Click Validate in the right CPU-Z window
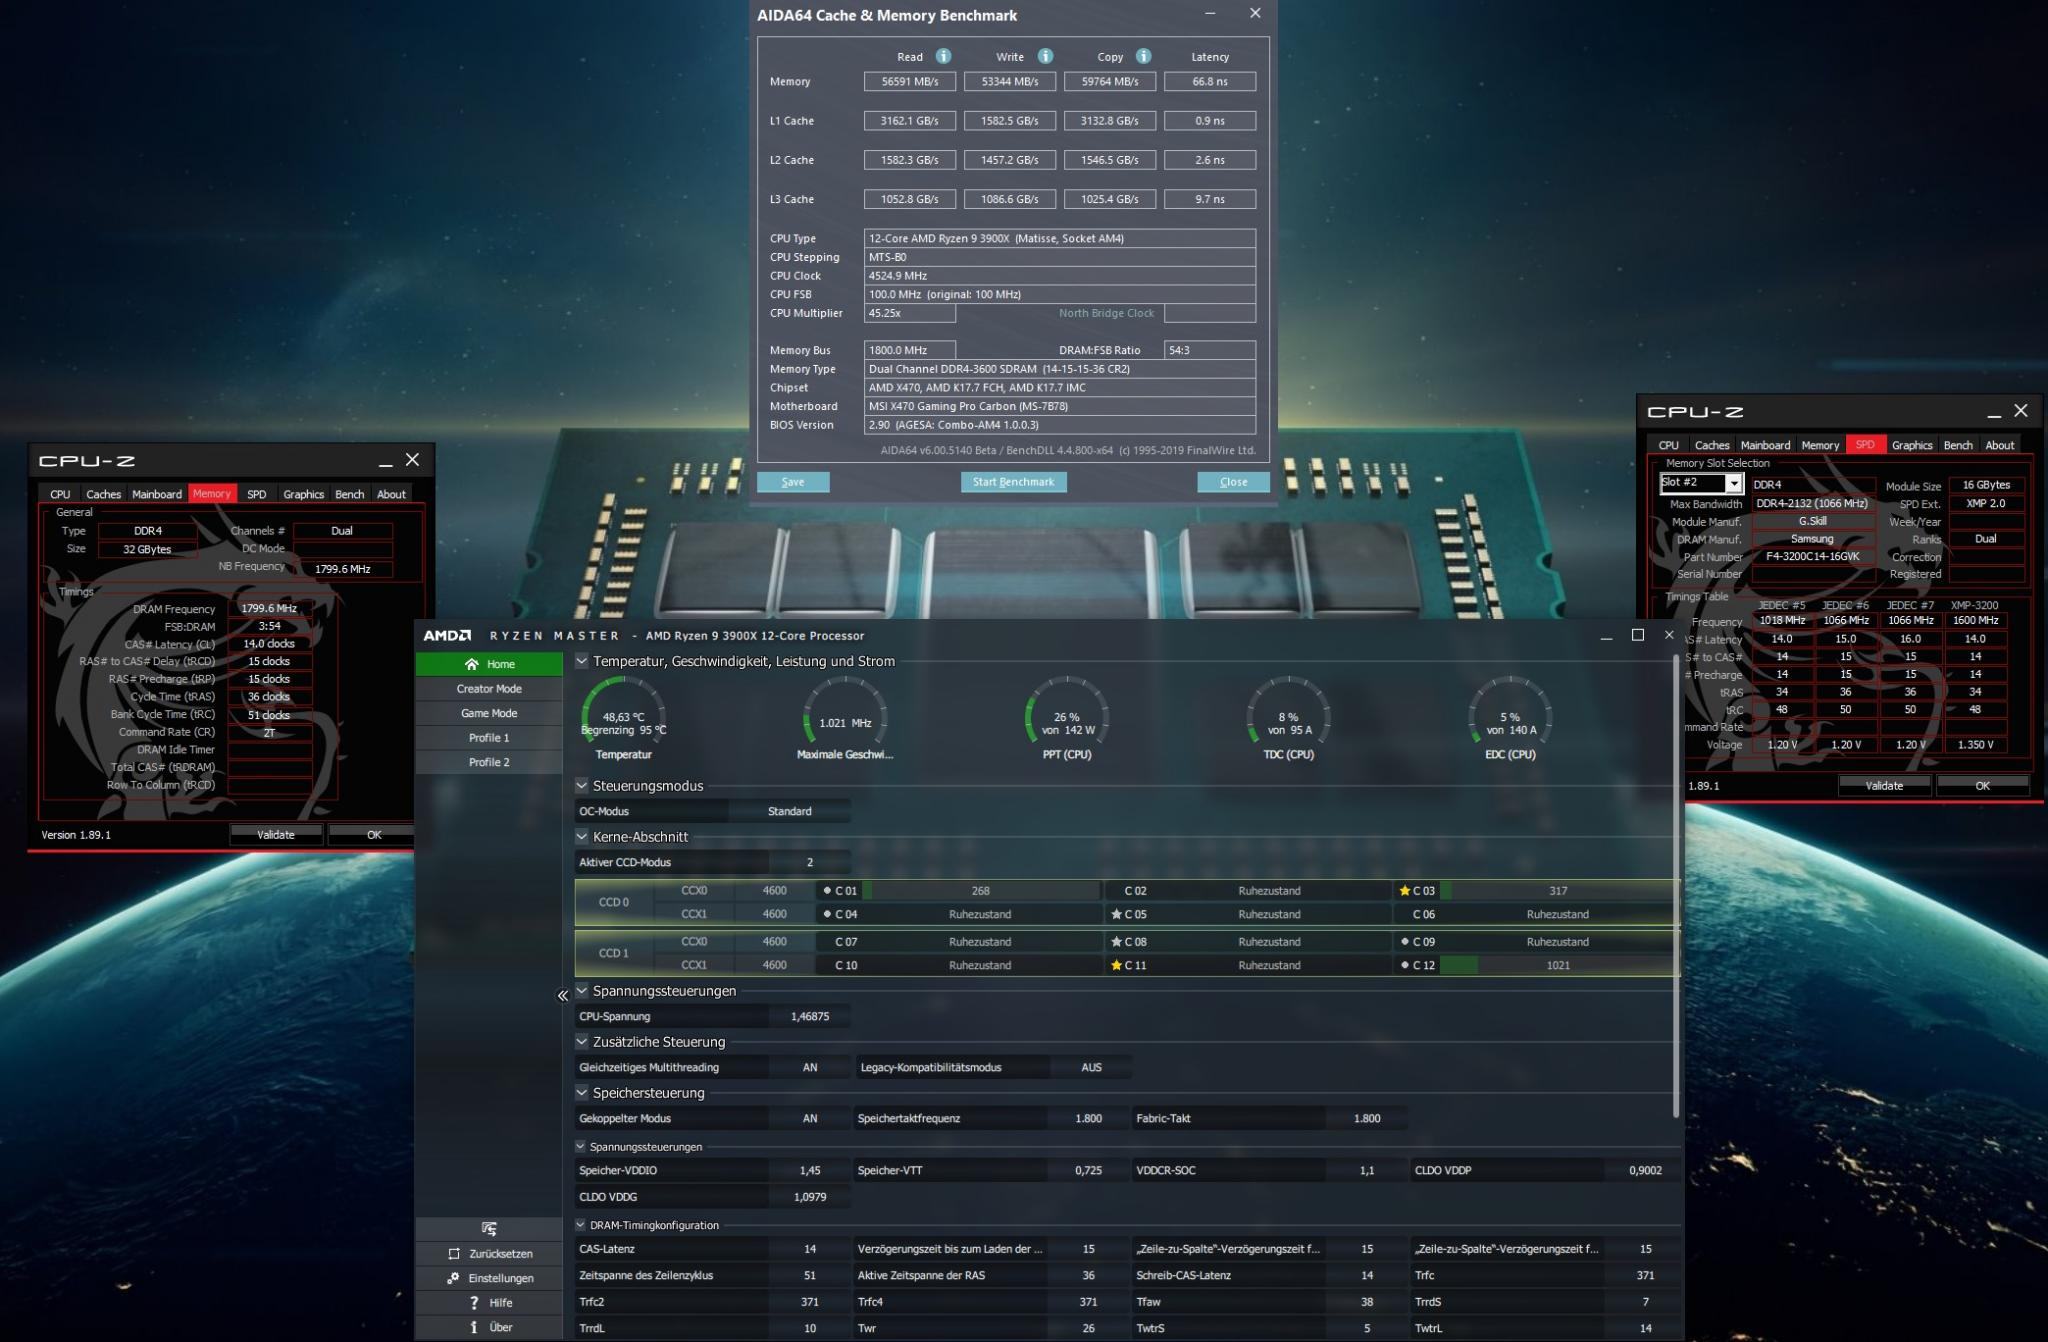This screenshot has height=1342, width=2048. click(1884, 786)
